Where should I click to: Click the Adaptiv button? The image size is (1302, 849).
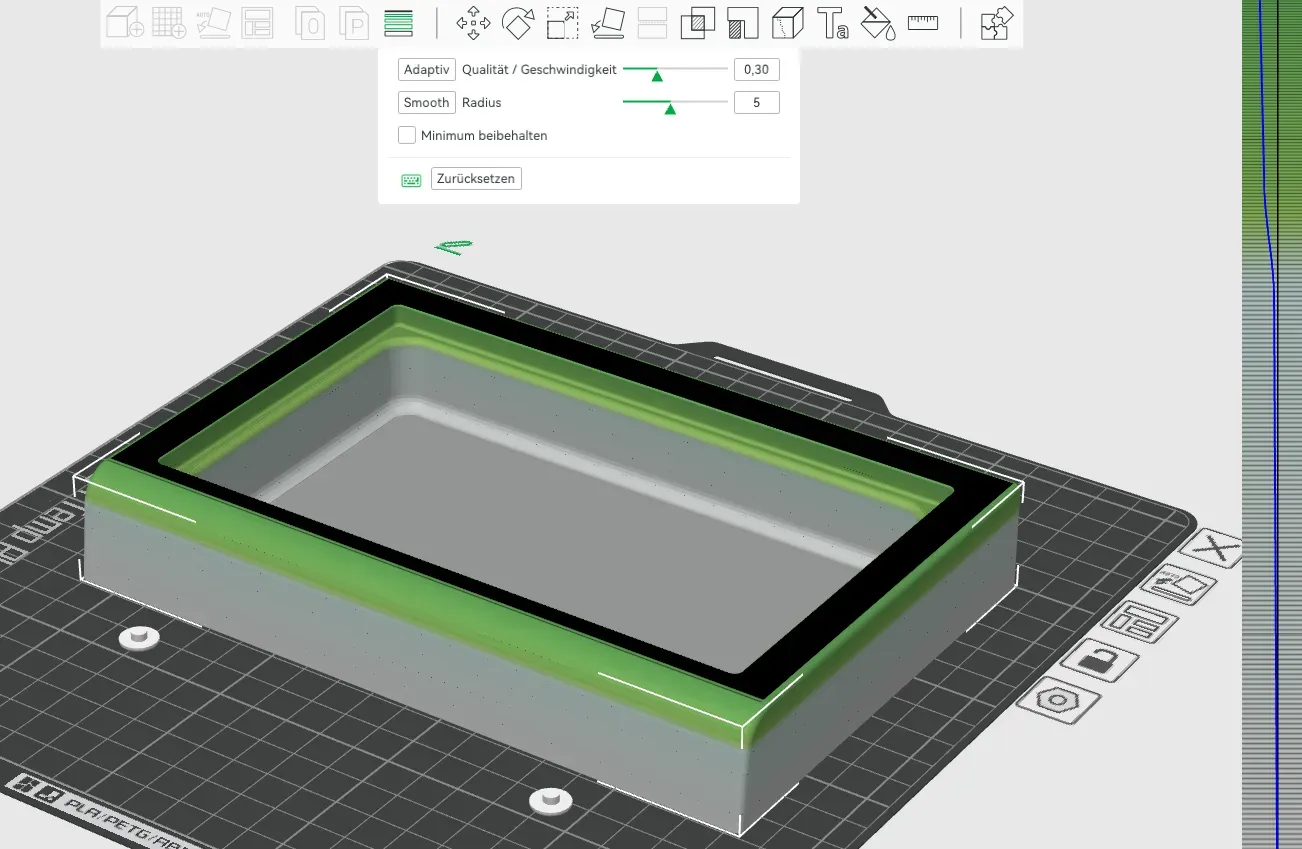[x=427, y=70]
